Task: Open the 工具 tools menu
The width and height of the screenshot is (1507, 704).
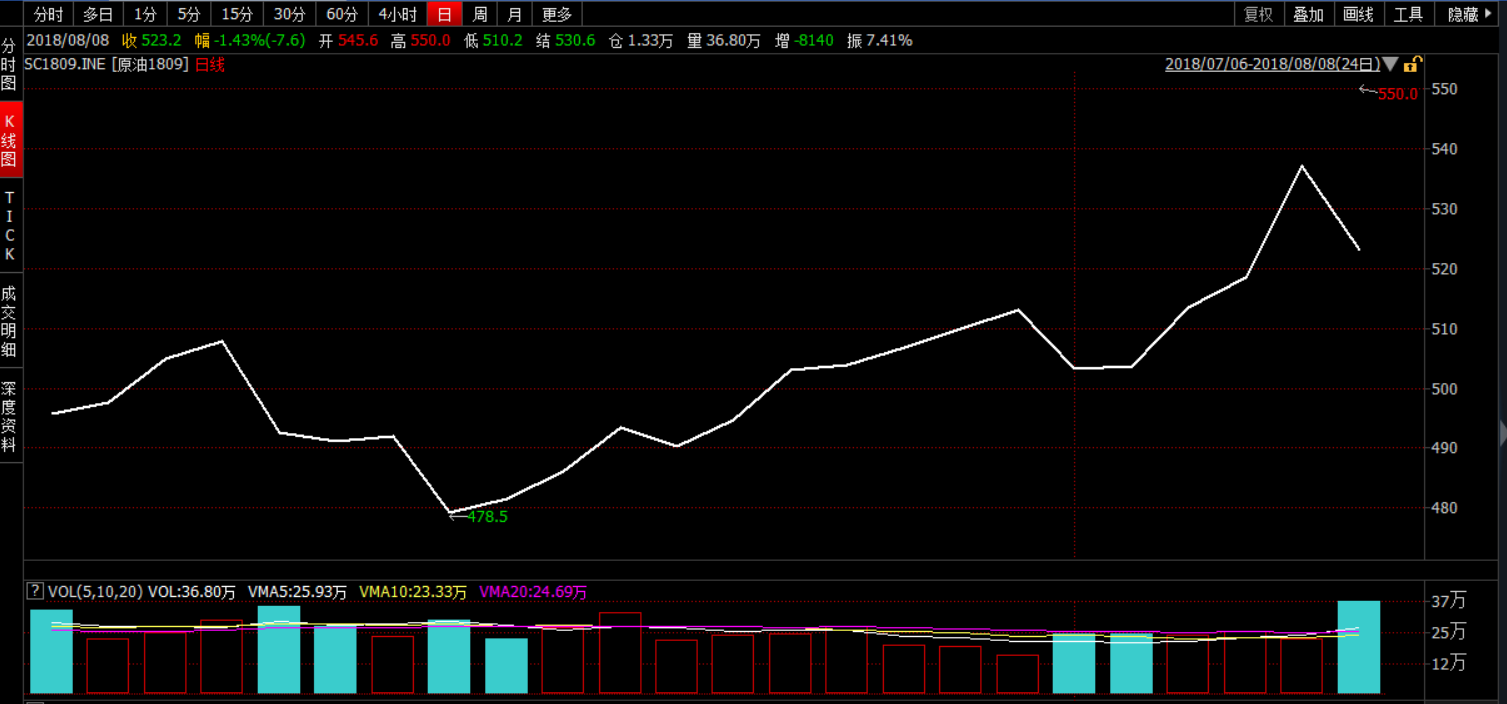Action: point(1408,14)
